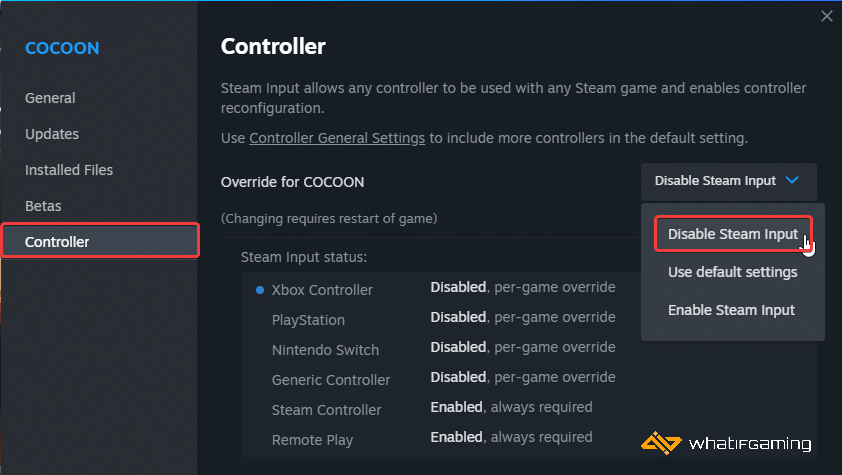Close the properties window with the X

(x=826, y=16)
